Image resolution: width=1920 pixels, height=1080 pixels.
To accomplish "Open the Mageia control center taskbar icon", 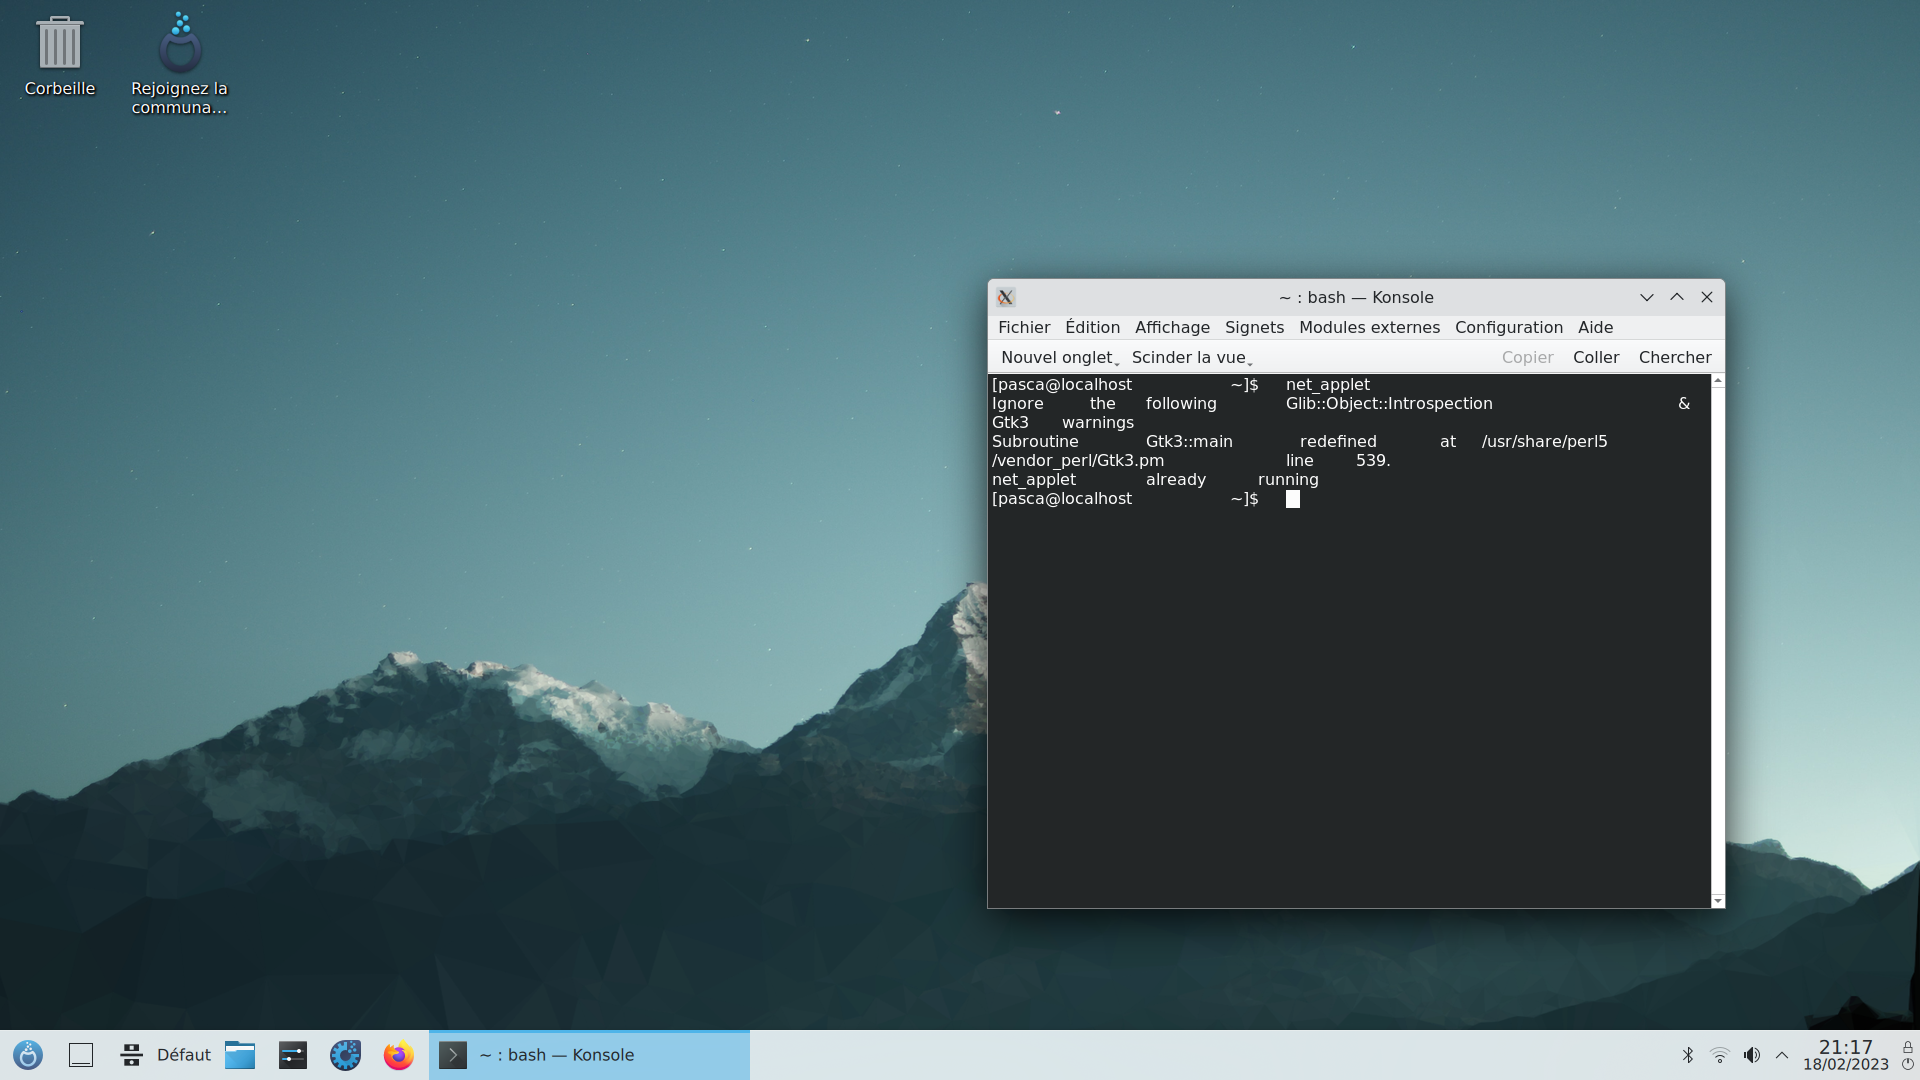I will coord(346,1055).
